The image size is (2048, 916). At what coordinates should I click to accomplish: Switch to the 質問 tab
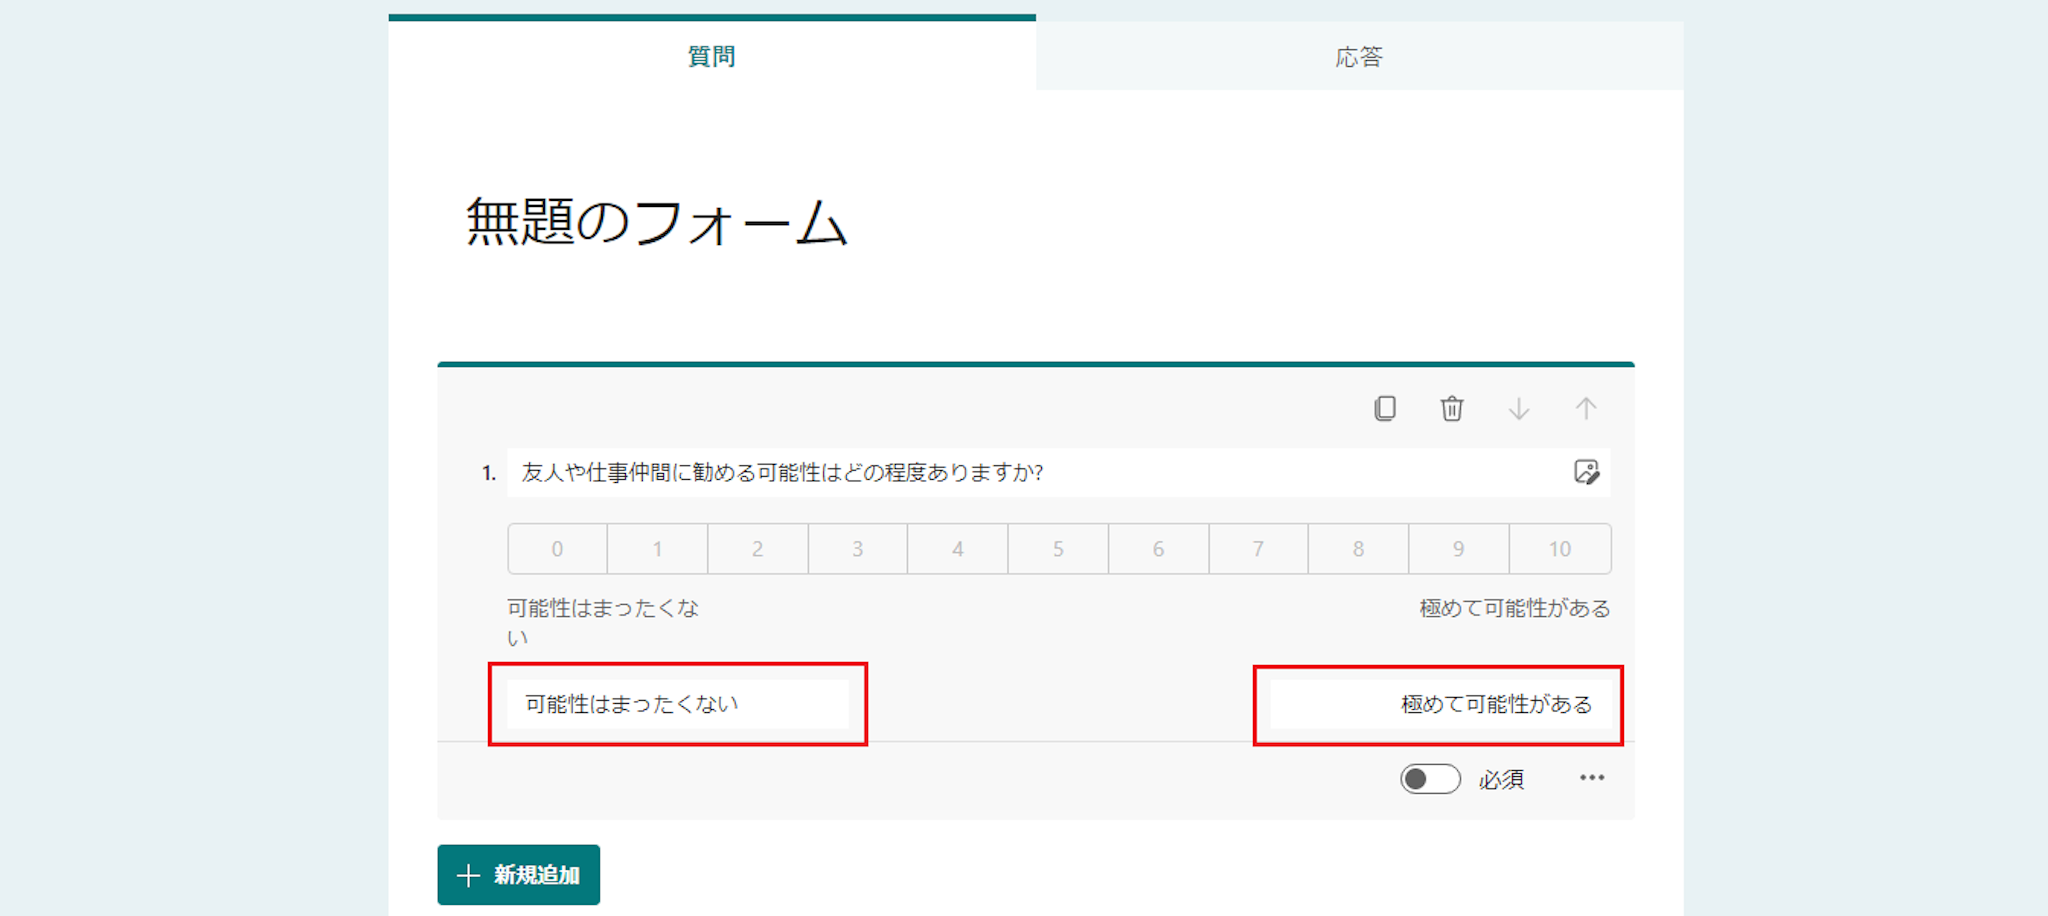(711, 56)
